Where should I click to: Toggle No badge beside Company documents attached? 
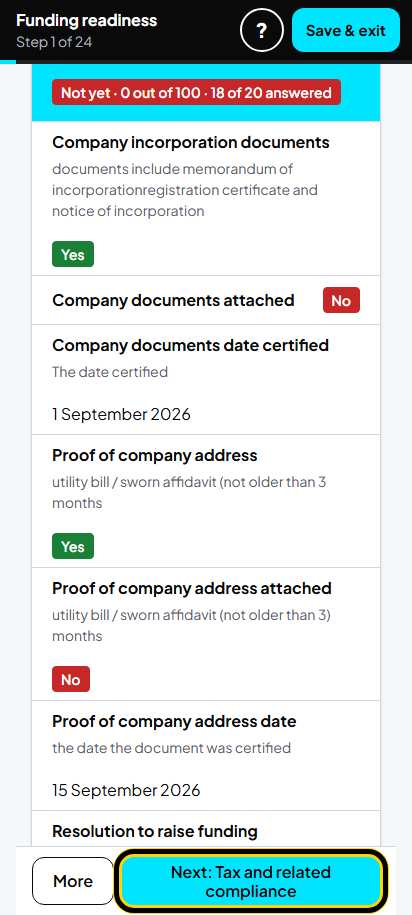click(x=341, y=301)
